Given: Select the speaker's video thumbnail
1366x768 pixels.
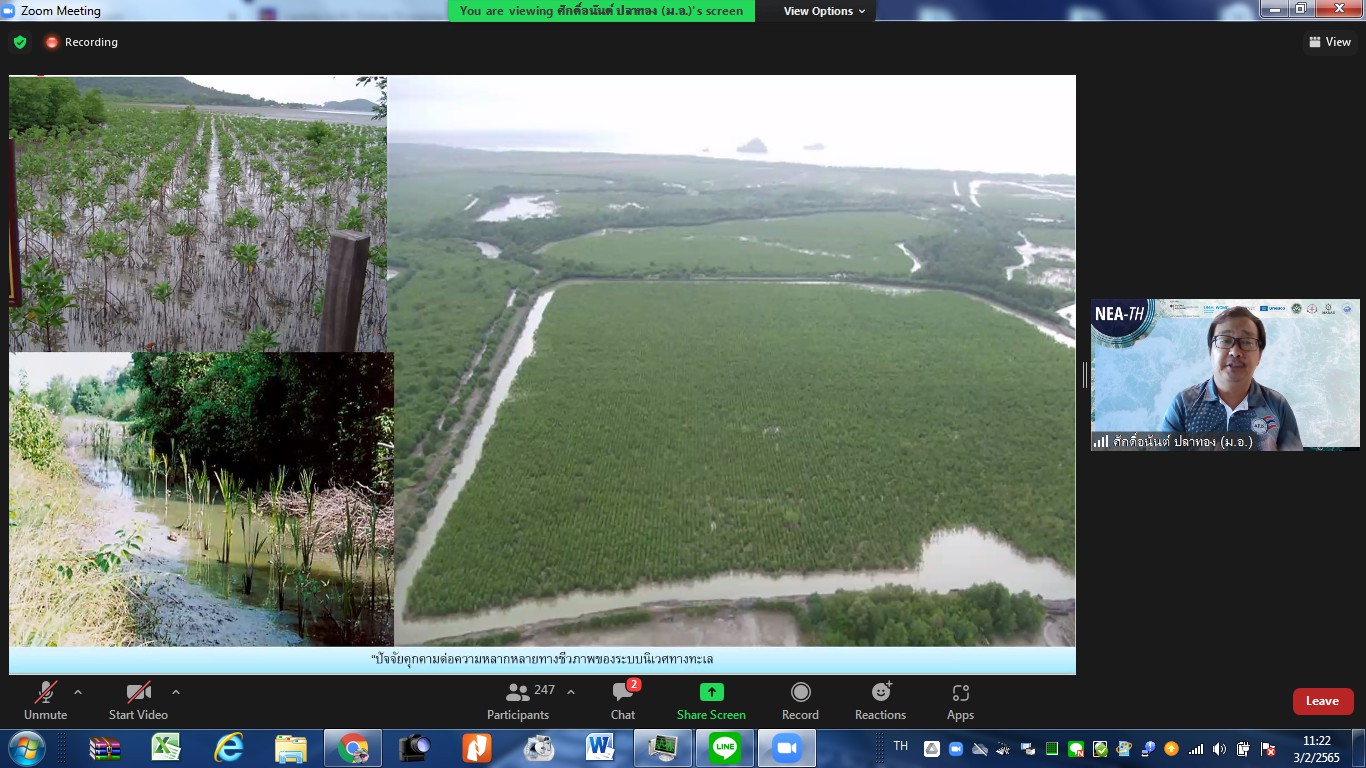Looking at the screenshot, I should [1225, 375].
